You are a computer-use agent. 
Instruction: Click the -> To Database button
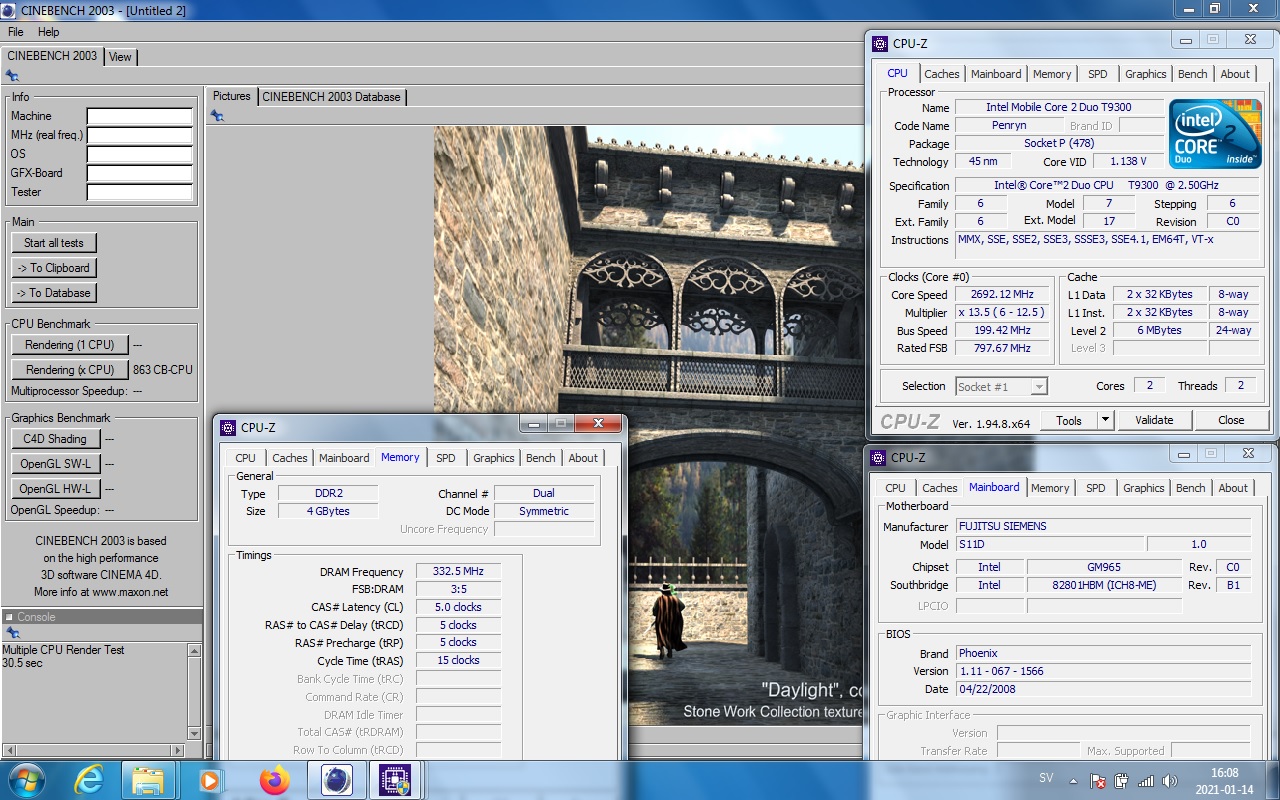click(54, 293)
